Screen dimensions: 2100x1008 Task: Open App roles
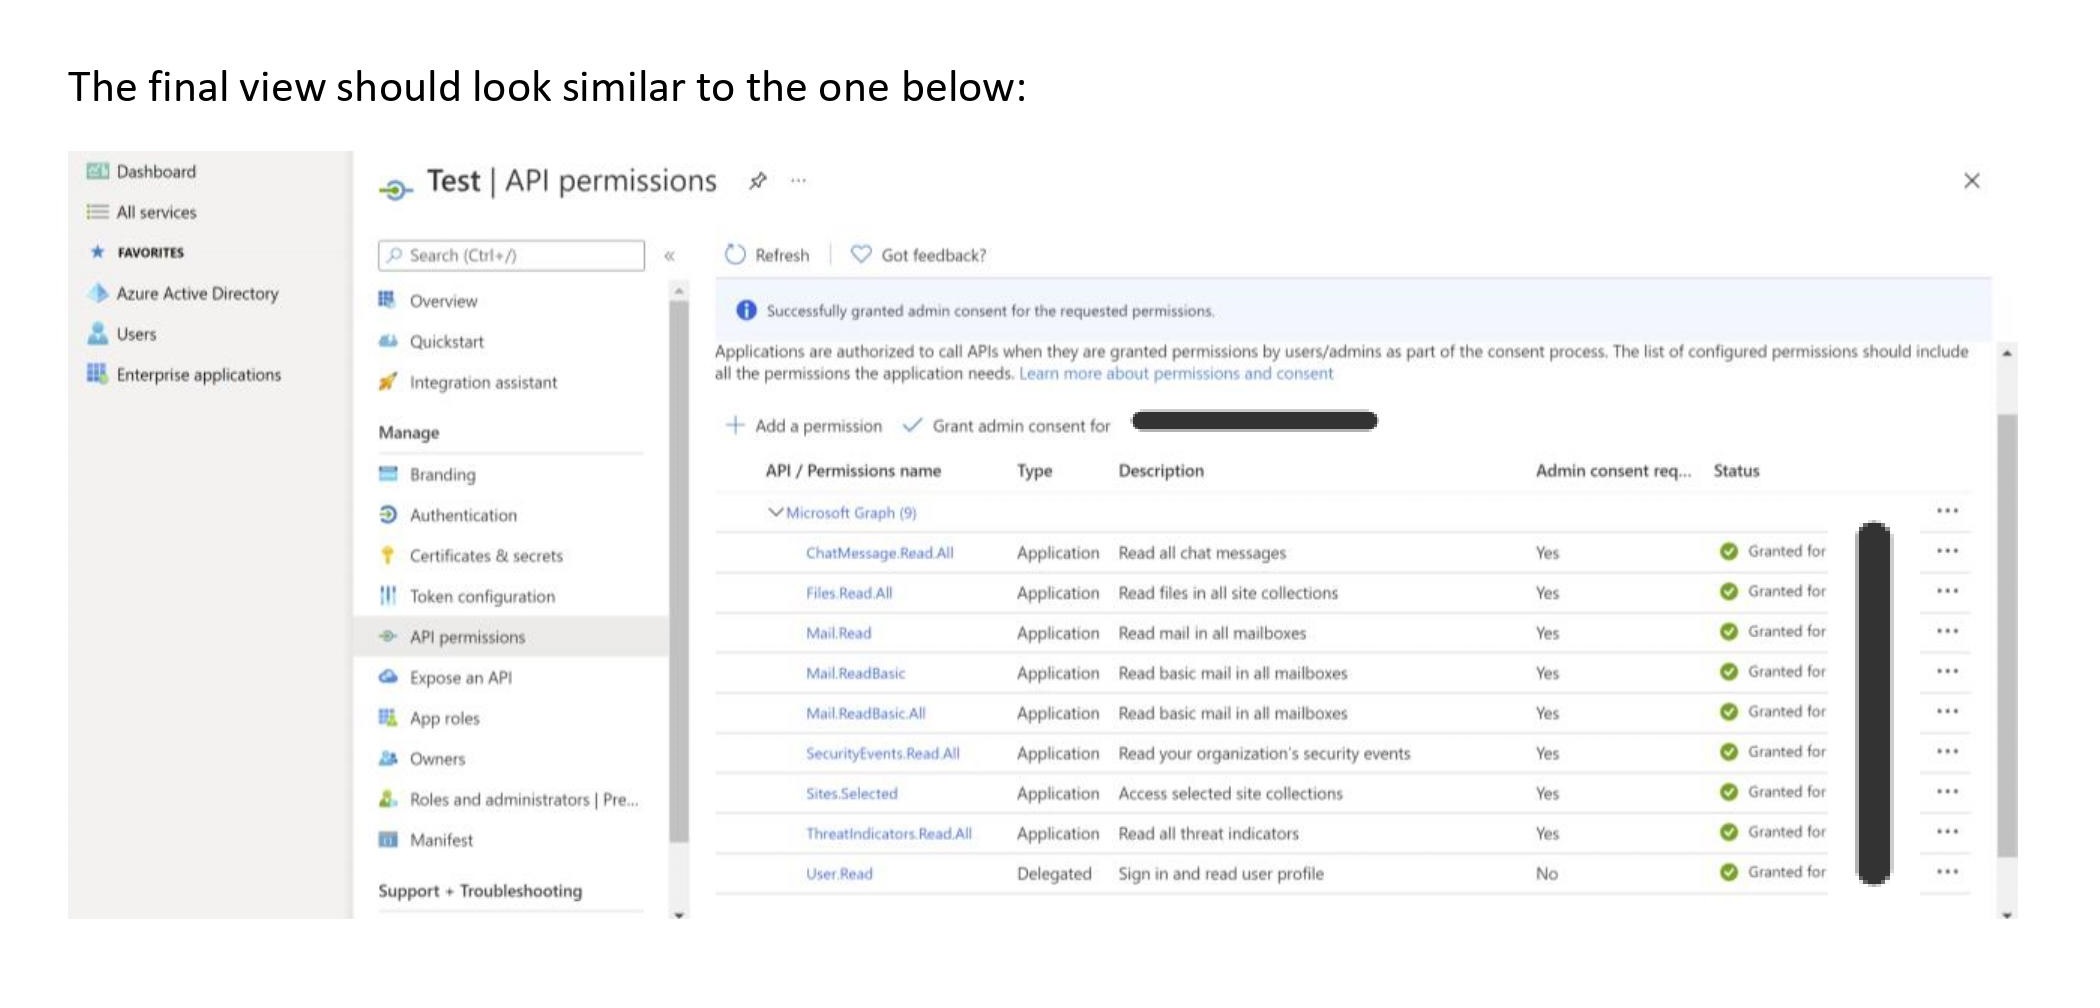[x=444, y=718]
